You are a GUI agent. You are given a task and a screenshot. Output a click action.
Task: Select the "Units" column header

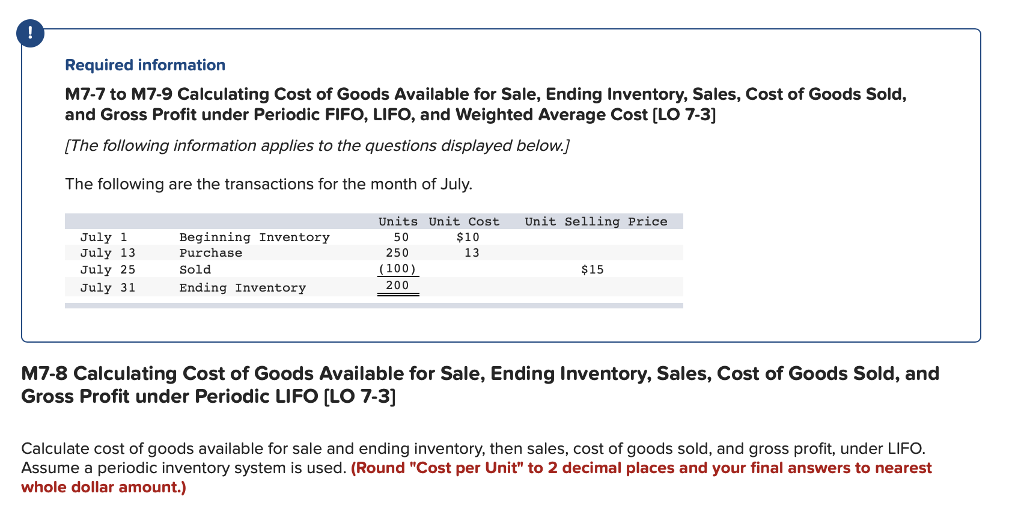pyautogui.click(x=398, y=222)
